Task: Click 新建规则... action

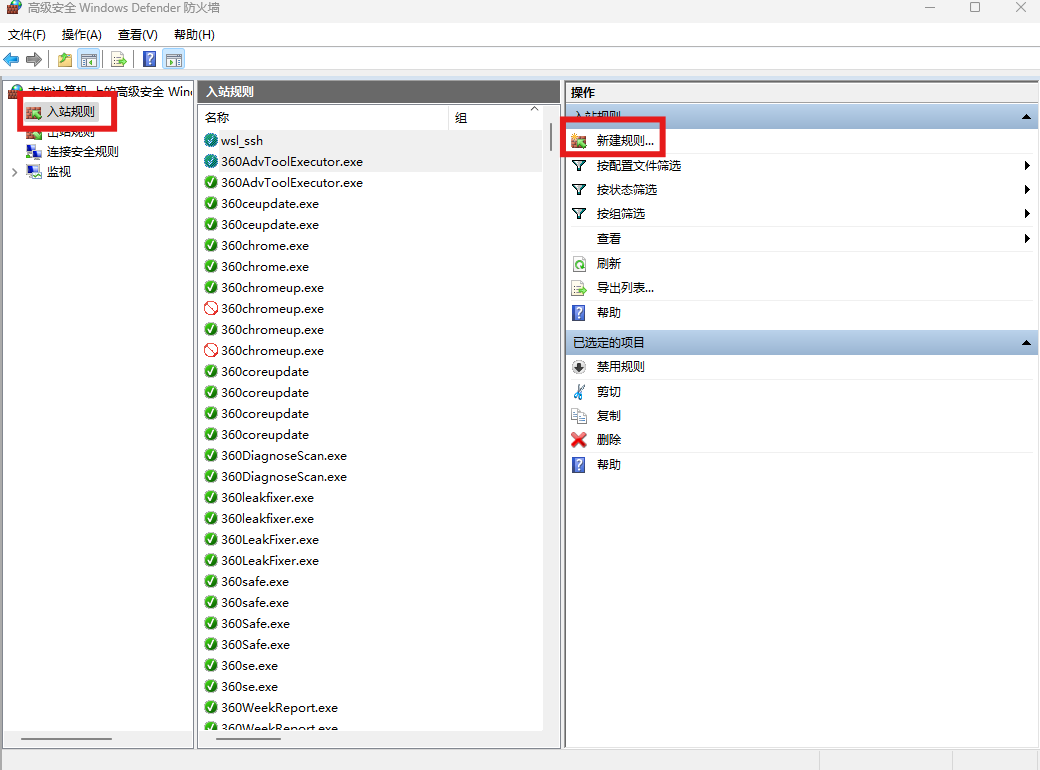Action: (x=625, y=141)
